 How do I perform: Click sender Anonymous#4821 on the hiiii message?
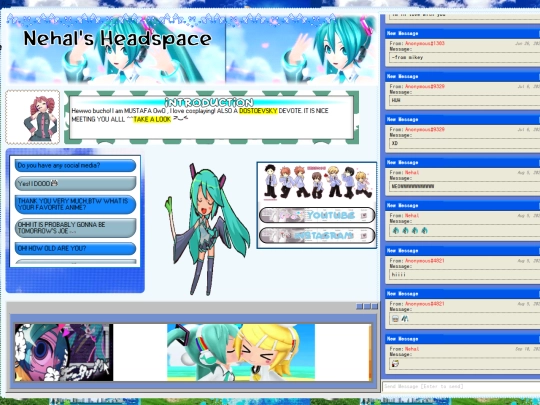pos(425,261)
